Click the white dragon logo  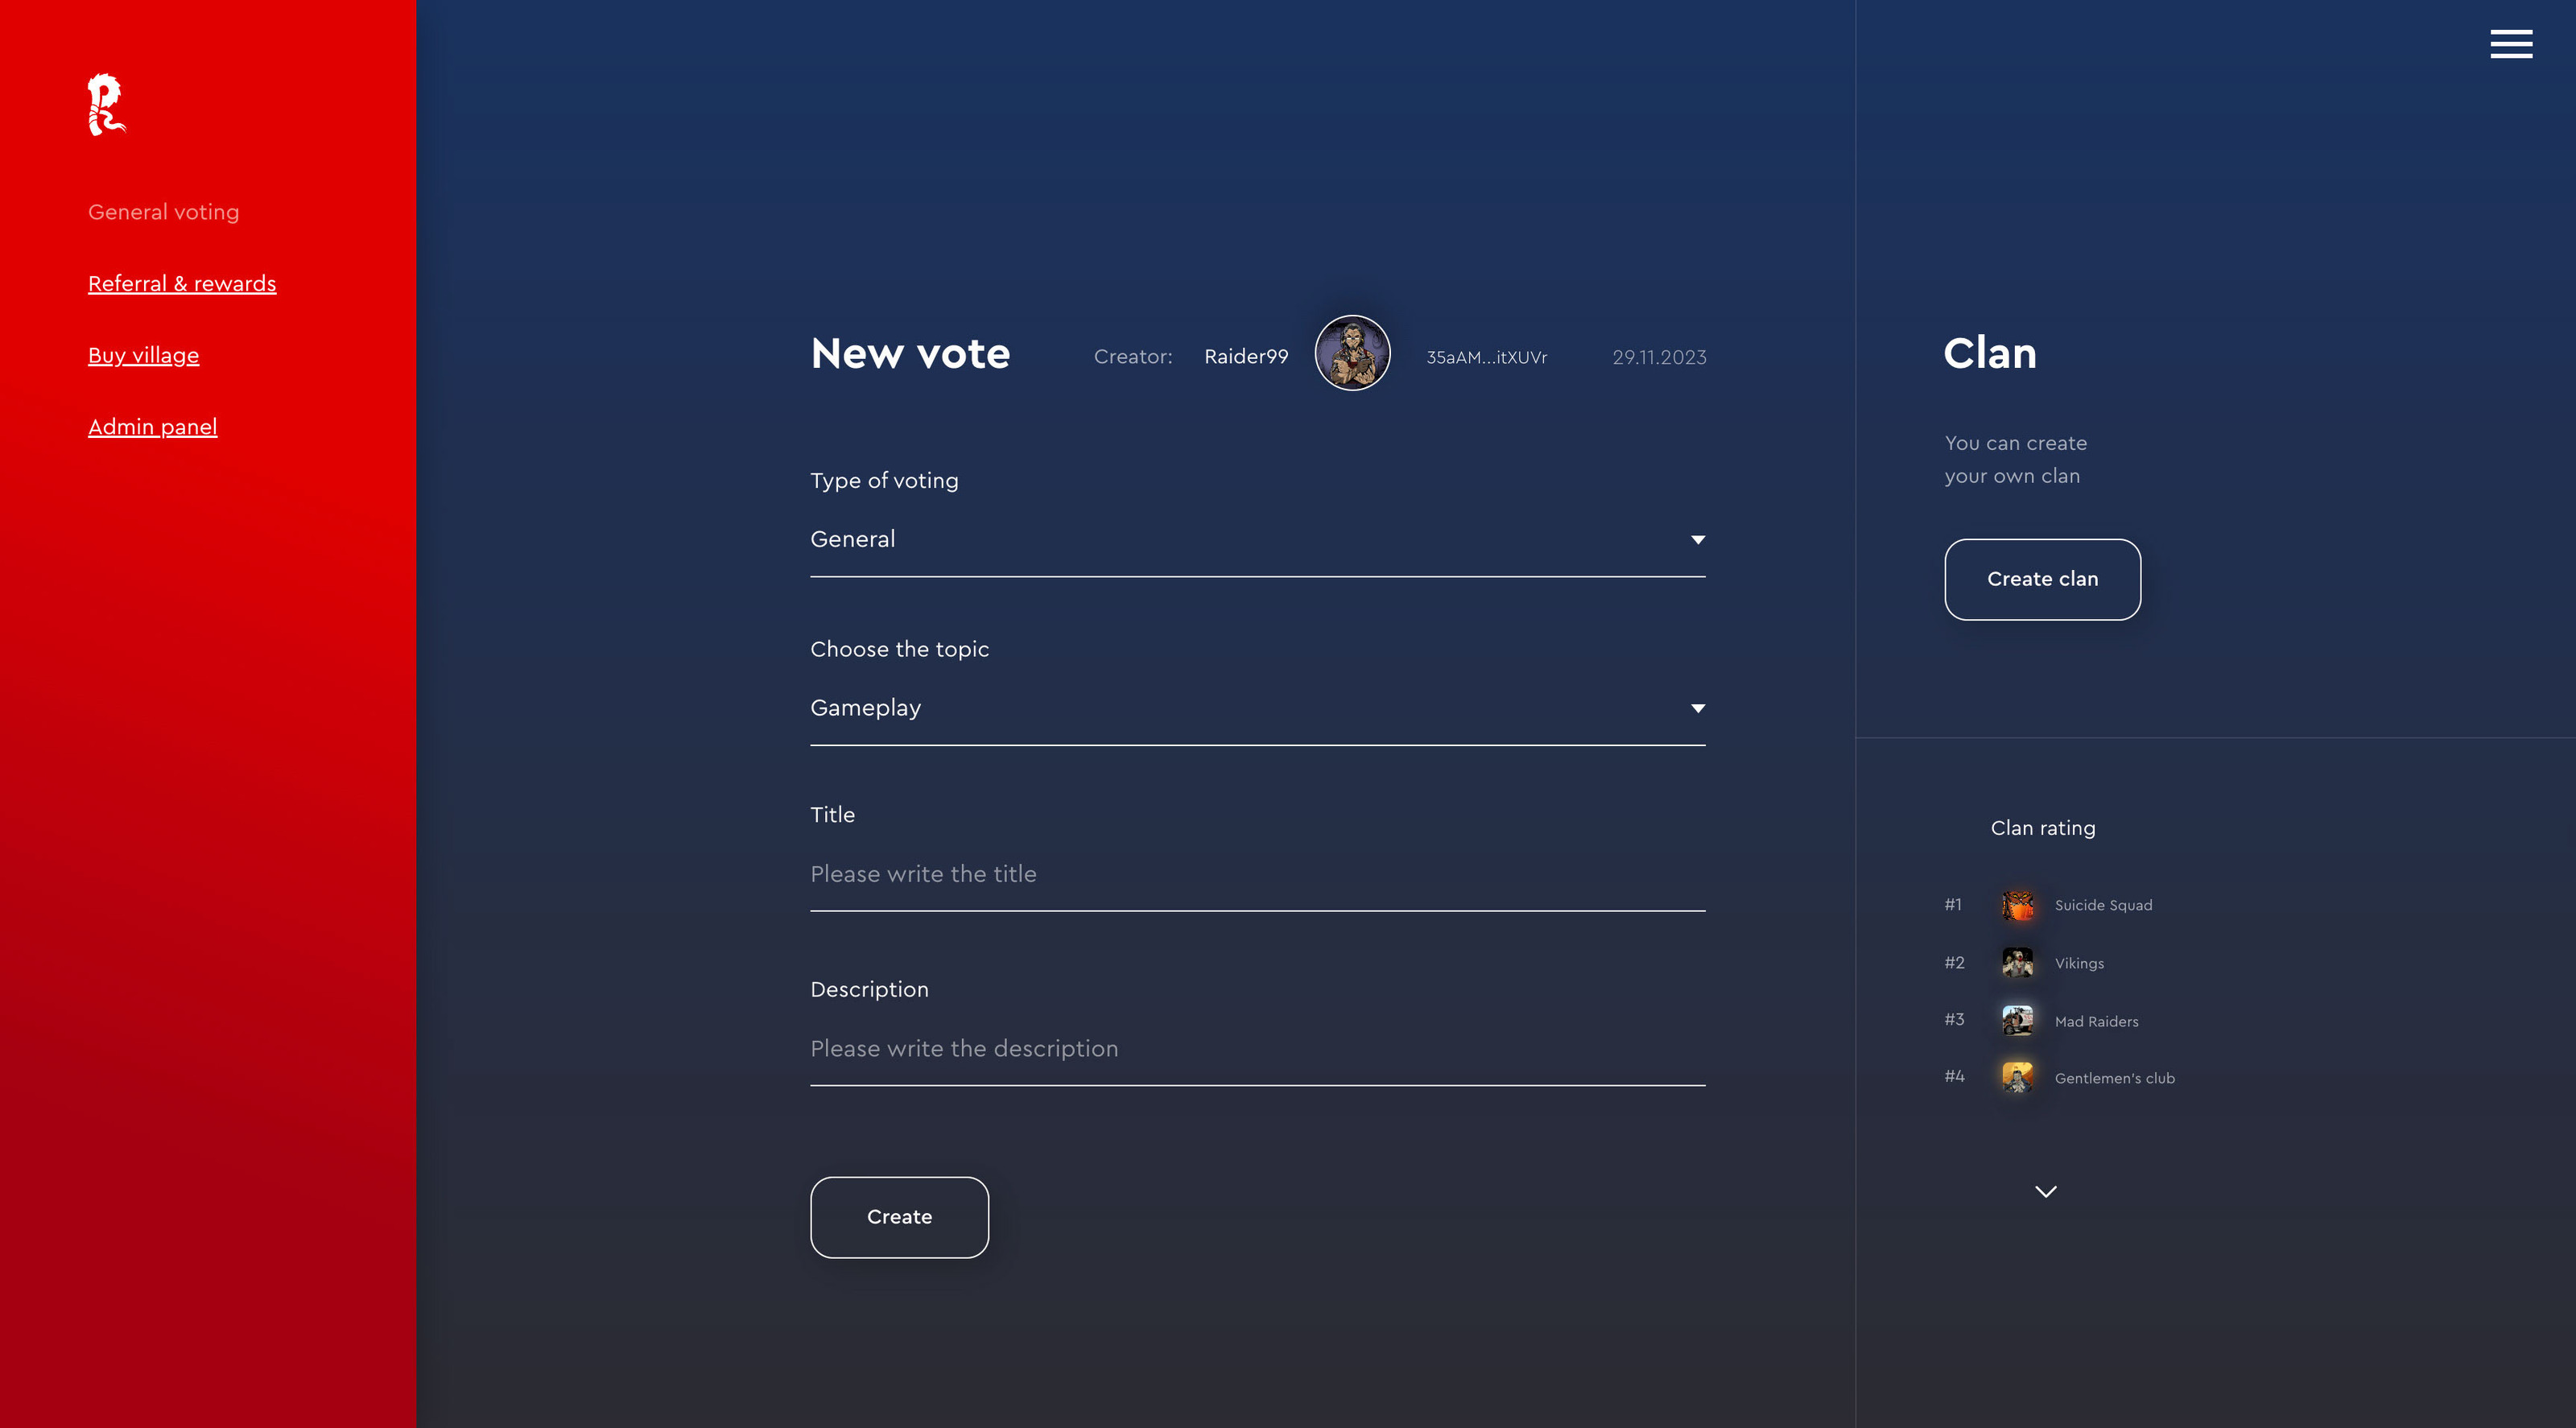106,104
